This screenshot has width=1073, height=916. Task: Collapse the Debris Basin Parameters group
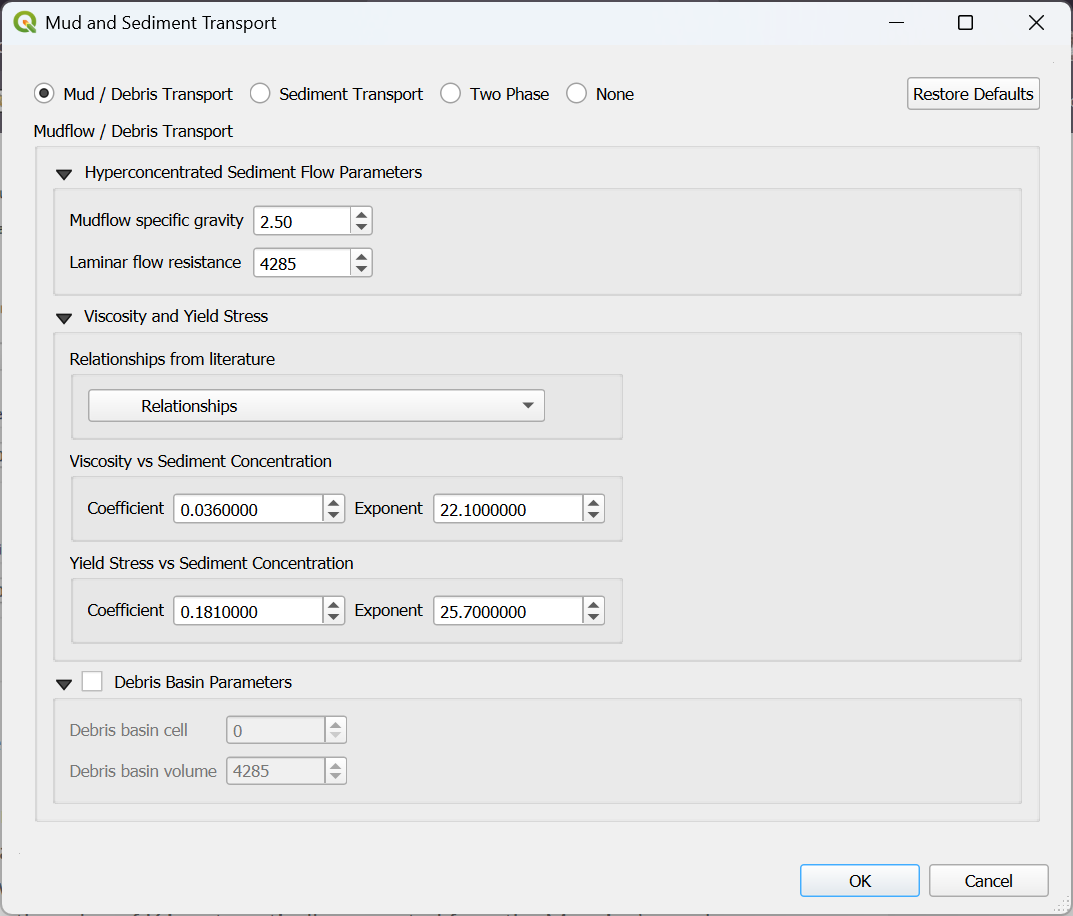(64, 684)
